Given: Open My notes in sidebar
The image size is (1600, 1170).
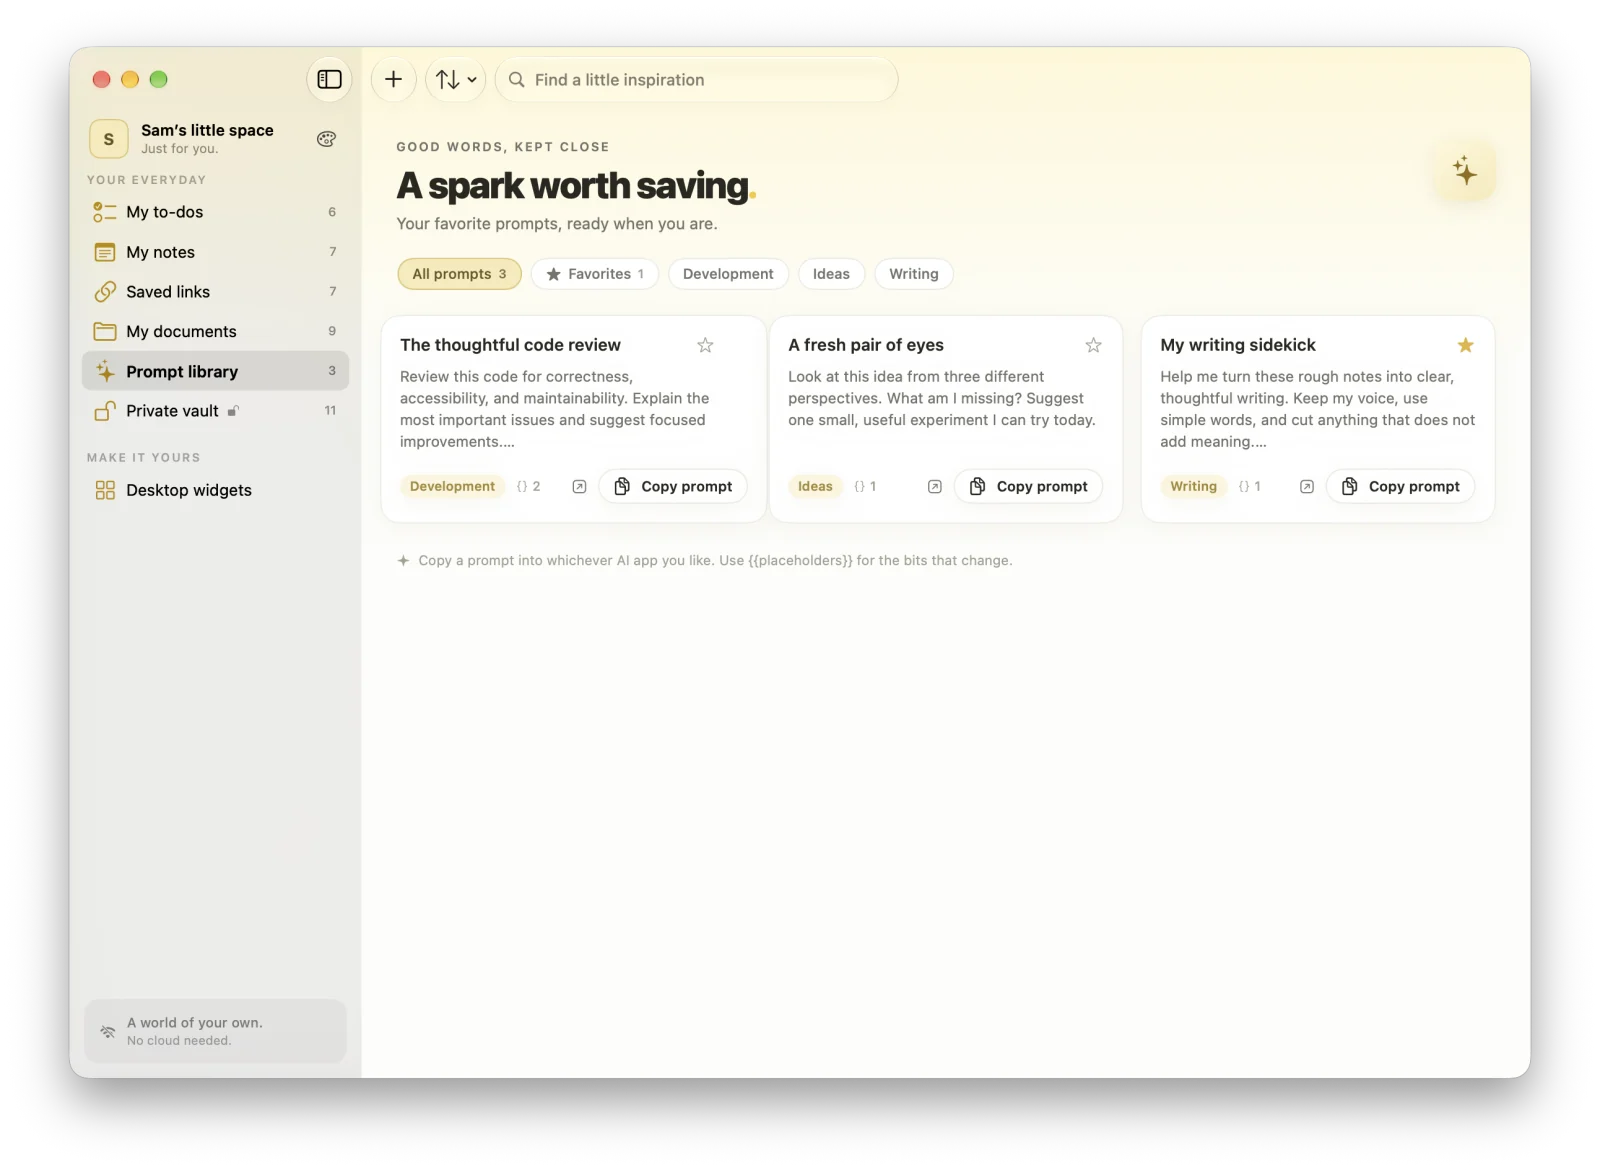Looking at the screenshot, I should click(x=216, y=252).
